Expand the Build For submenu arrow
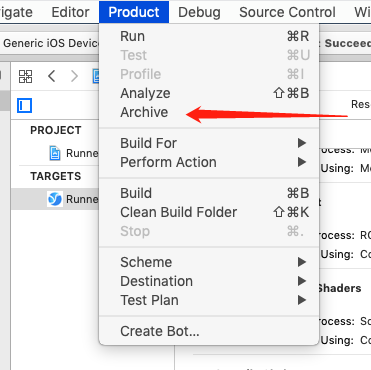 tap(302, 143)
